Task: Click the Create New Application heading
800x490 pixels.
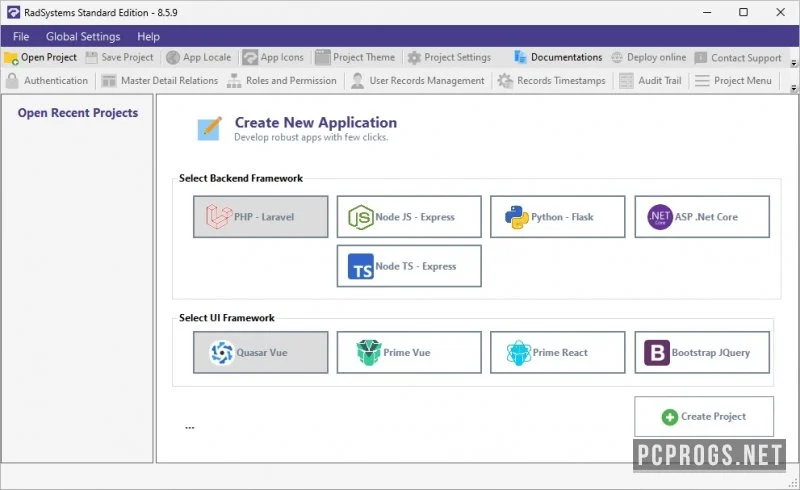Action: click(x=316, y=122)
